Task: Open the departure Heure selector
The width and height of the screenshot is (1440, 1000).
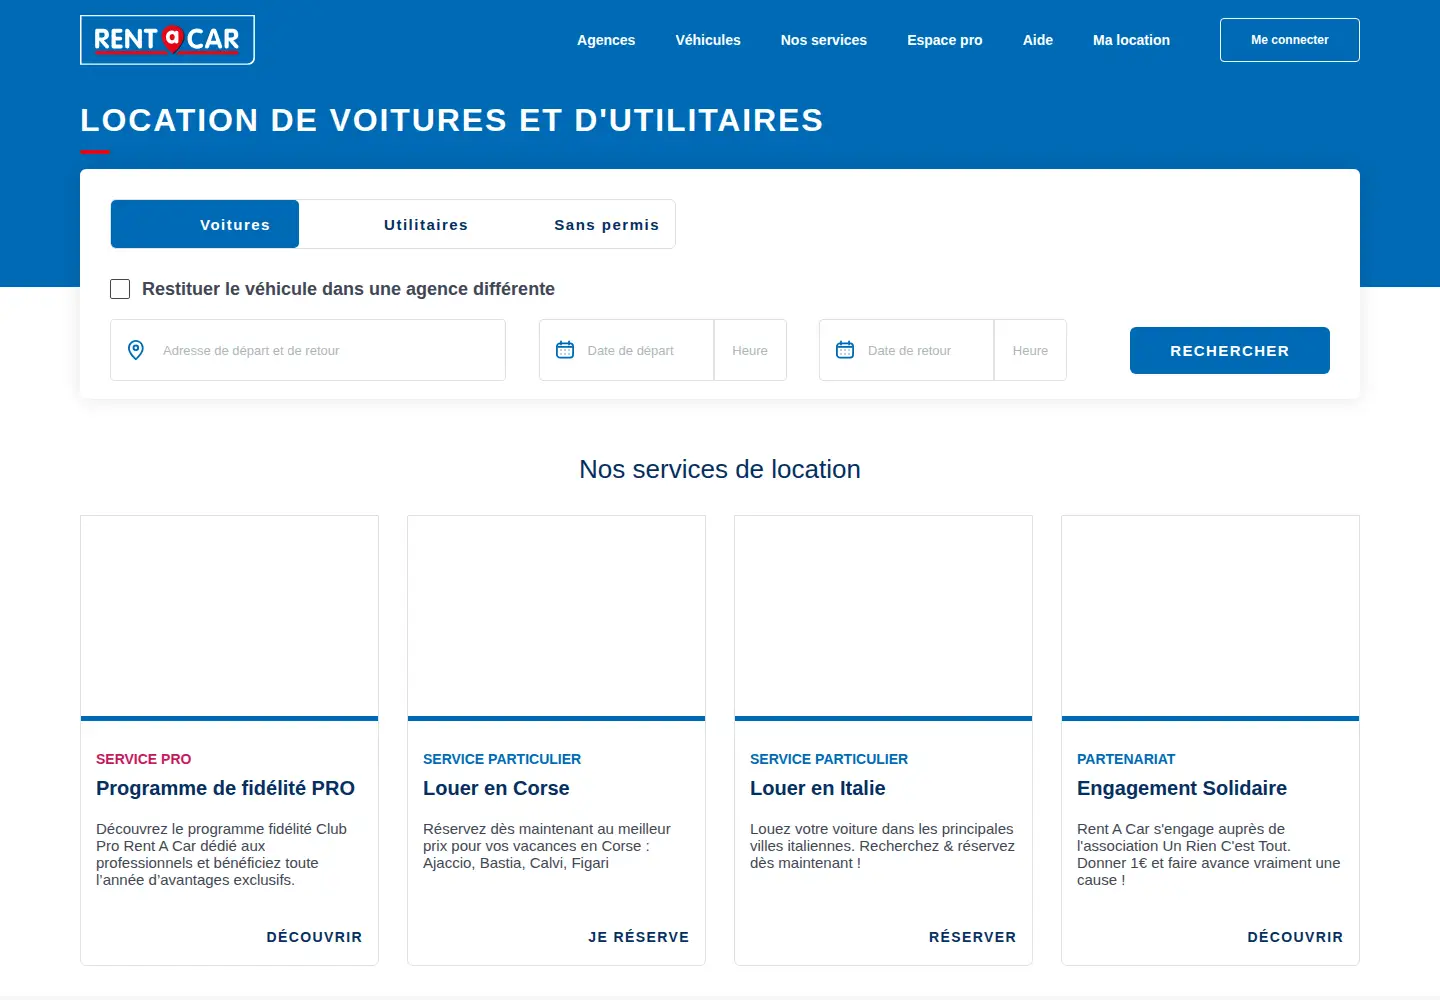Action: [750, 350]
